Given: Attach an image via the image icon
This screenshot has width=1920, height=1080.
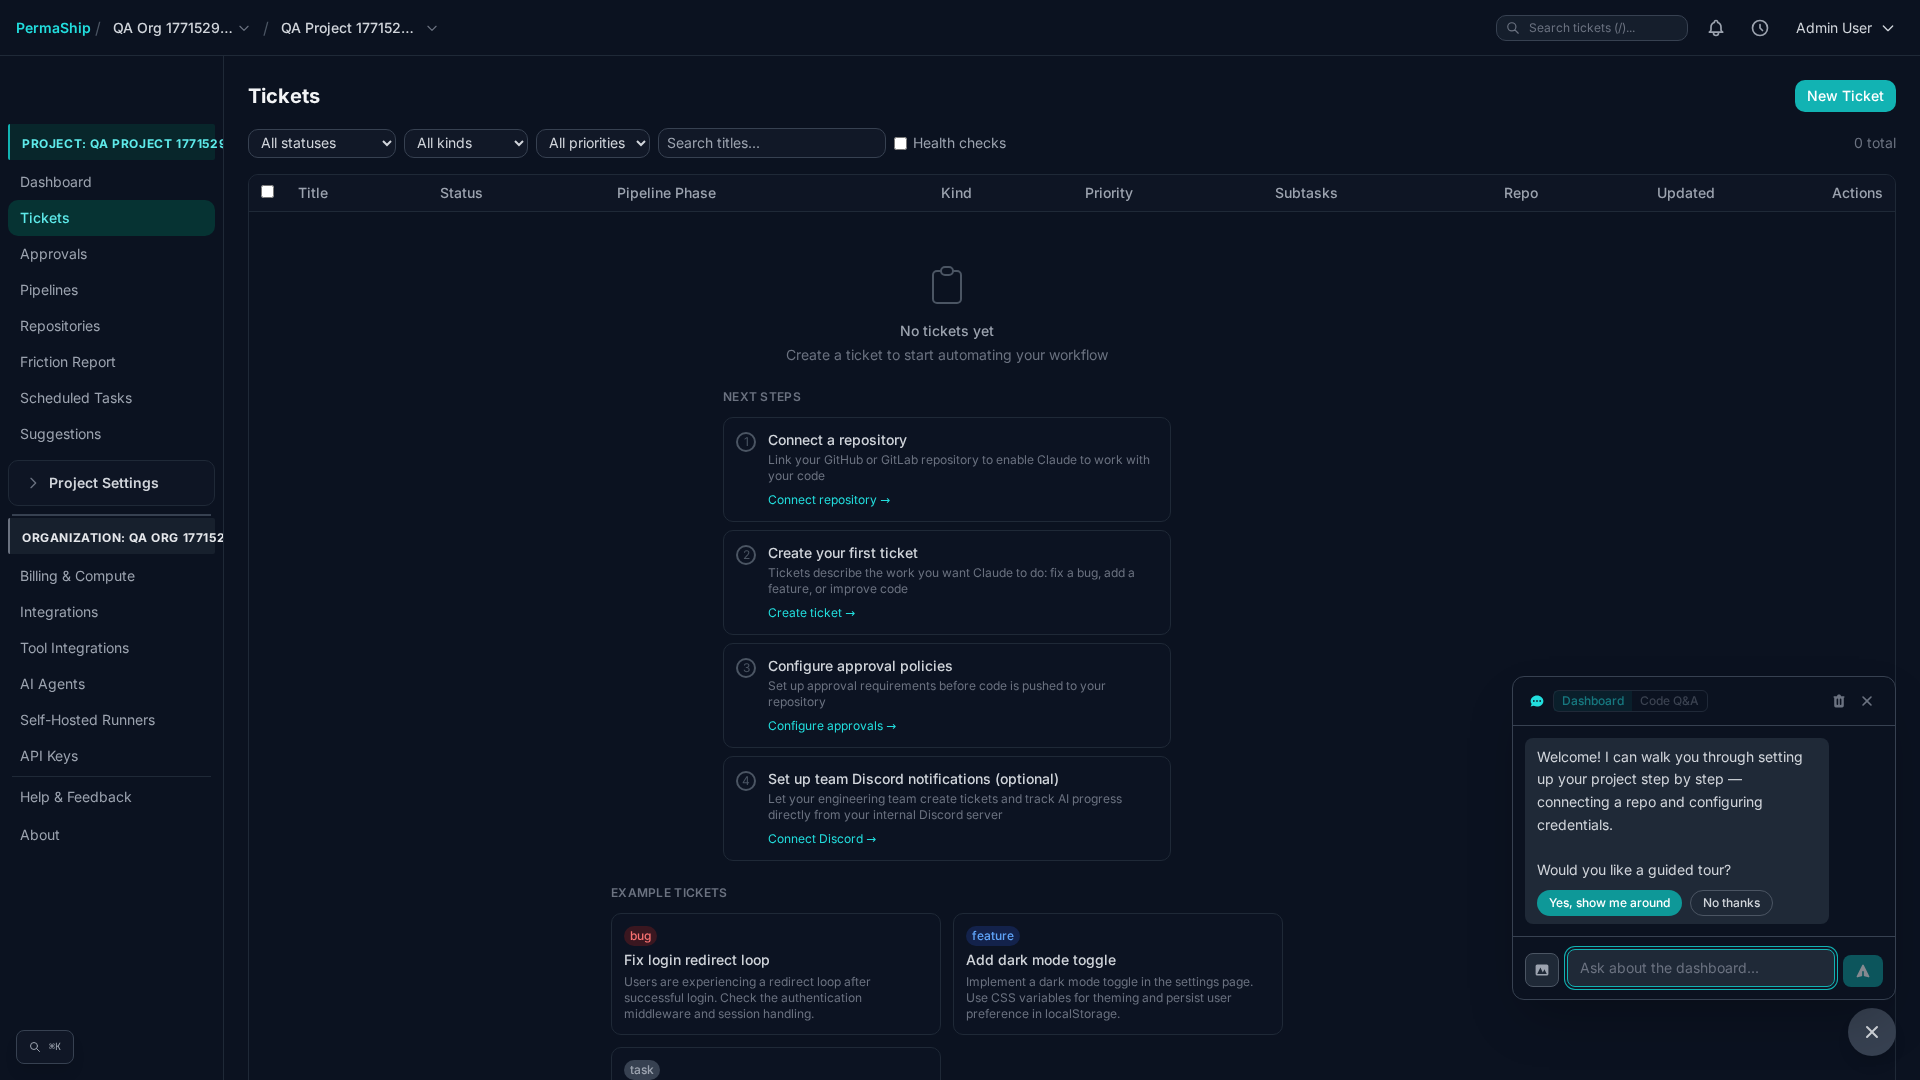Looking at the screenshot, I should tap(1541, 968).
